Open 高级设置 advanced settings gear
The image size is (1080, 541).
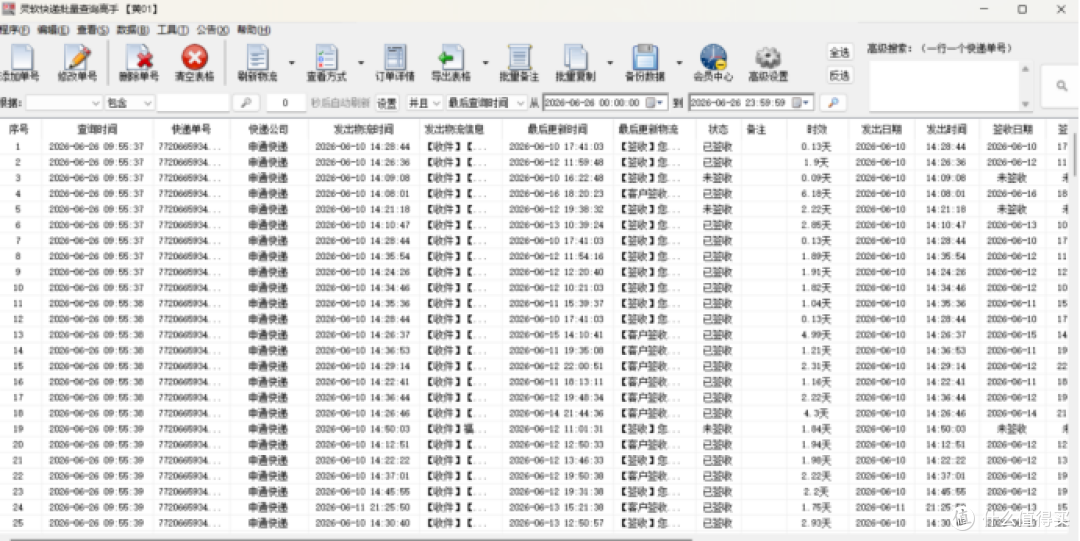[768, 63]
